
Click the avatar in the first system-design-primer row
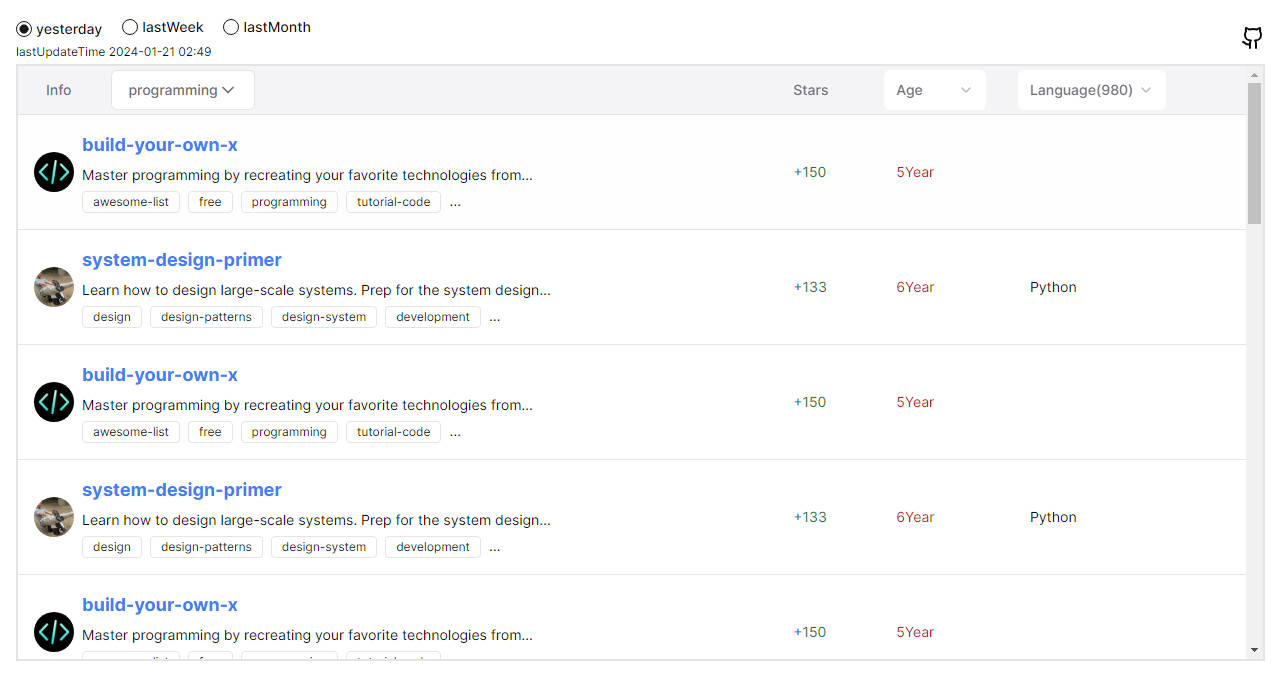point(54,287)
